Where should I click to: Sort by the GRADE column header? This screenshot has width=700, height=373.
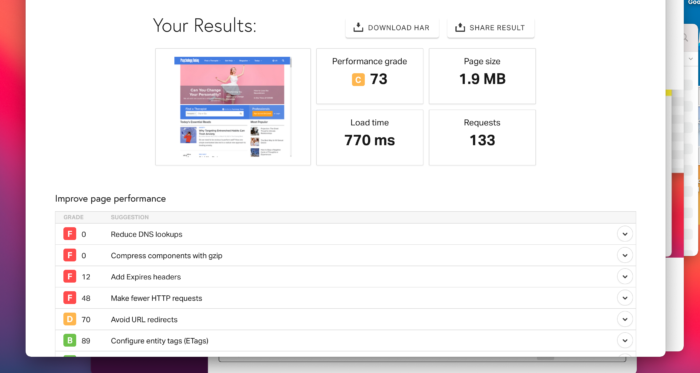[x=73, y=217]
